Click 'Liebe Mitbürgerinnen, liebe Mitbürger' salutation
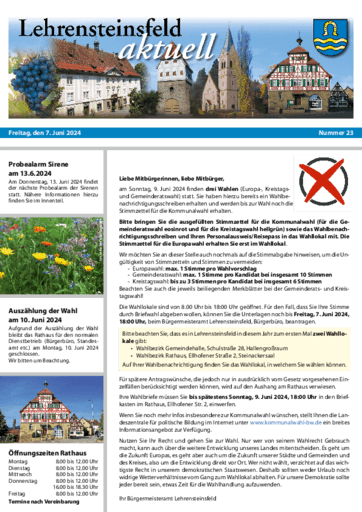The image size is (362, 512). (172, 179)
